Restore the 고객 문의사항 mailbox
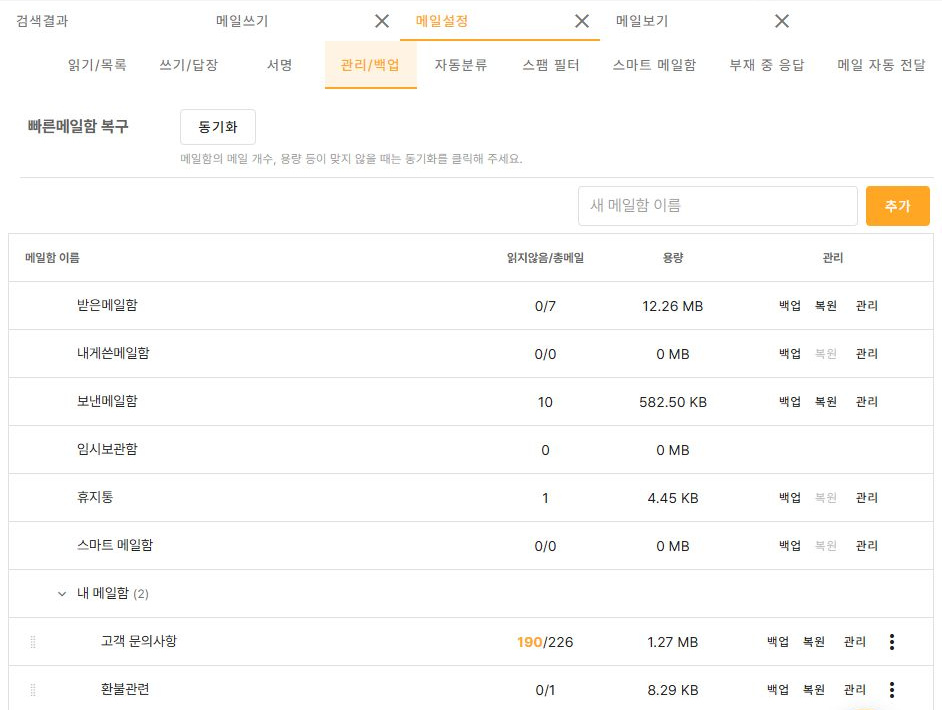Image resolution: width=942 pixels, height=710 pixels. [x=813, y=642]
